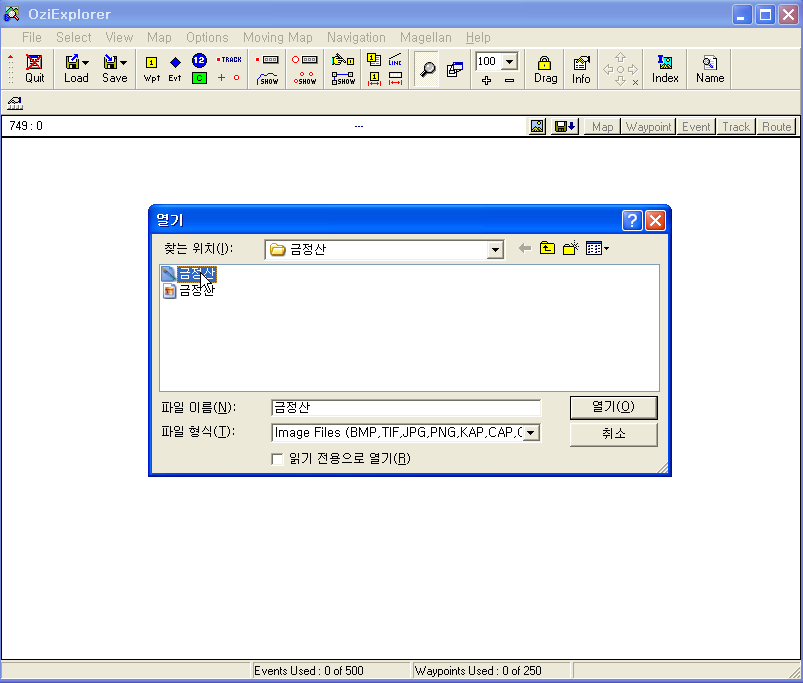Open the Image Files type dropdown
Image resolution: width=803 pixels, height=683 pixels.
(x=531, y=433)
